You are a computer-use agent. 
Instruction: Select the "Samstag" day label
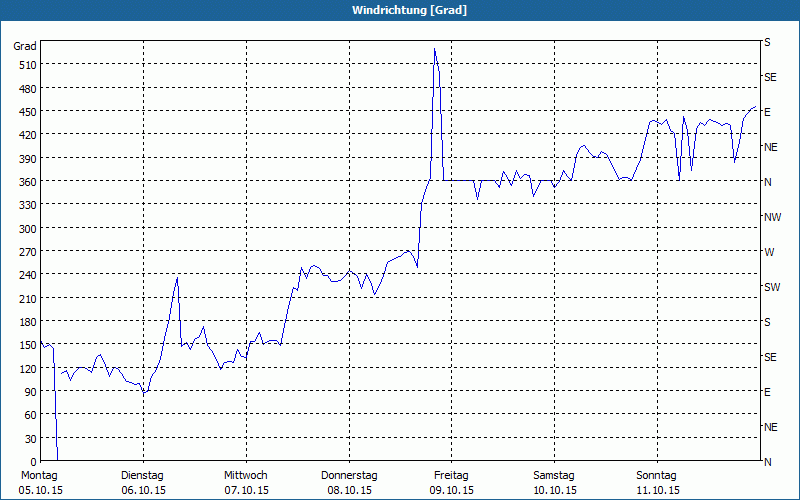tap(554, 476)
